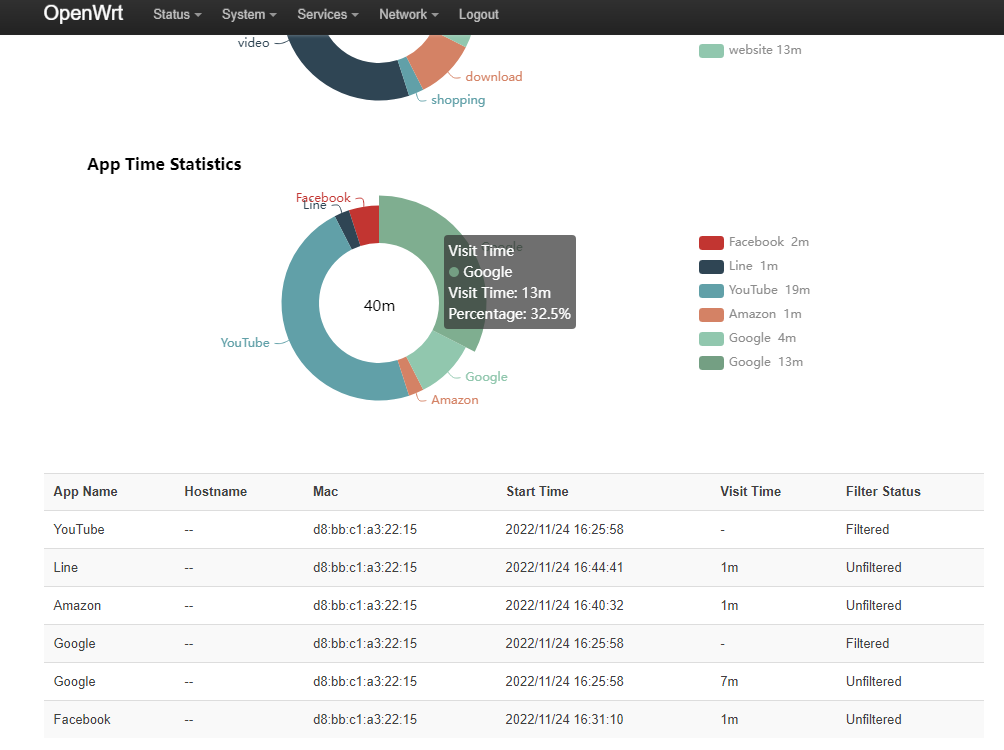1004x750 pixels.
Task: Toggle the Google 4m legend entry
Action: pos(747,338)
